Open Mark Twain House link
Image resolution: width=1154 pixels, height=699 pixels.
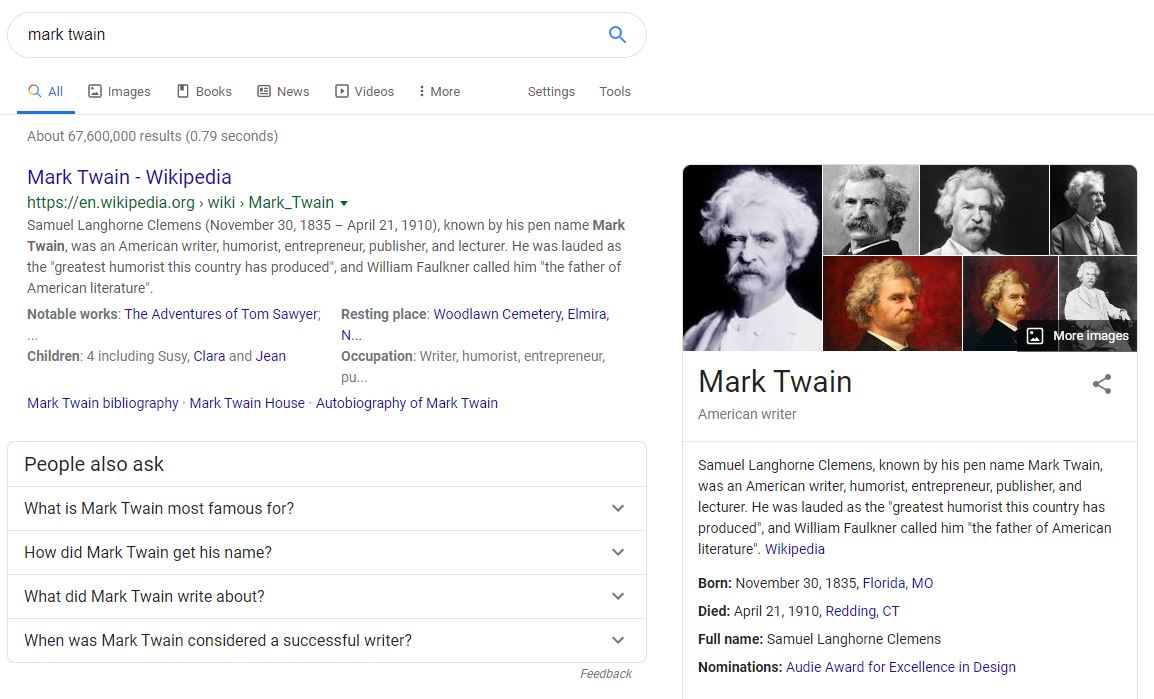(247, 403)
